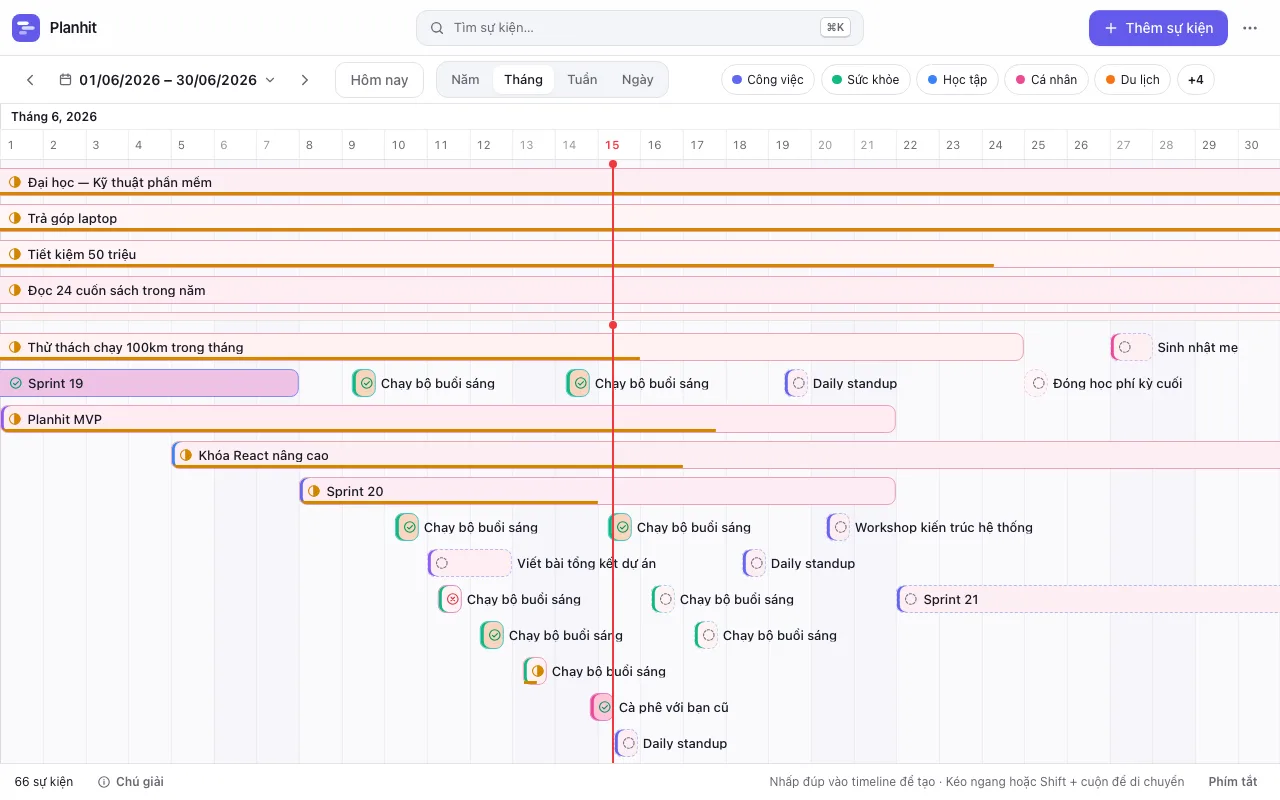Click the Thêm sự kiện button
1280x800 pixels.
coord(1158,28)
